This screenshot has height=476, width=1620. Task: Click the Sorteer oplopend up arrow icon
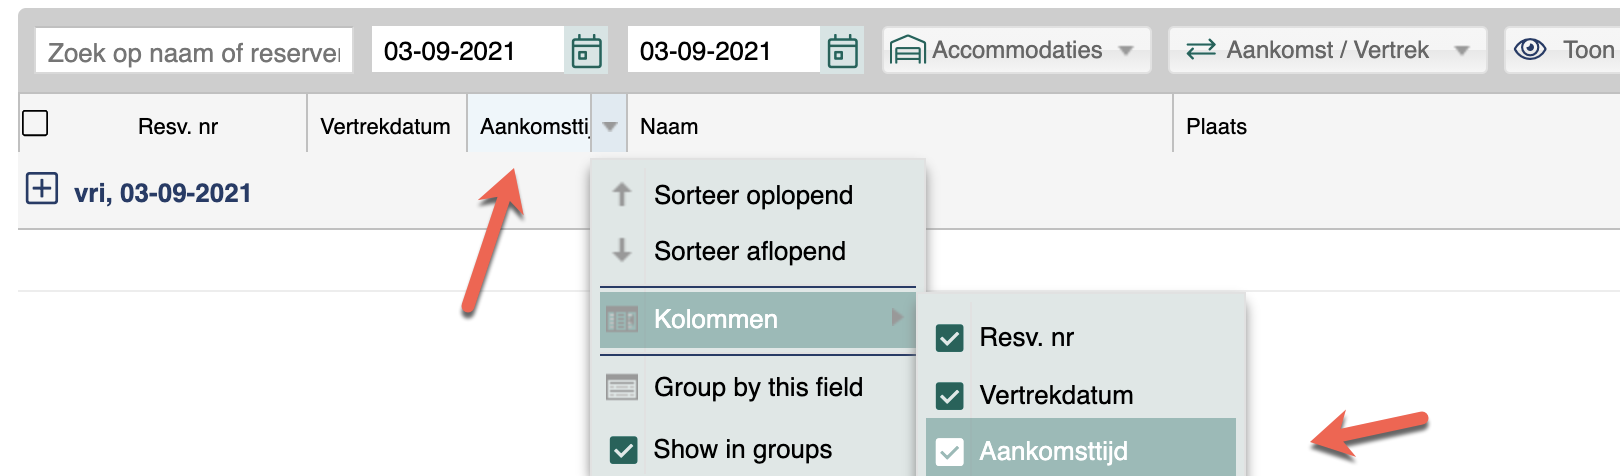622,194
